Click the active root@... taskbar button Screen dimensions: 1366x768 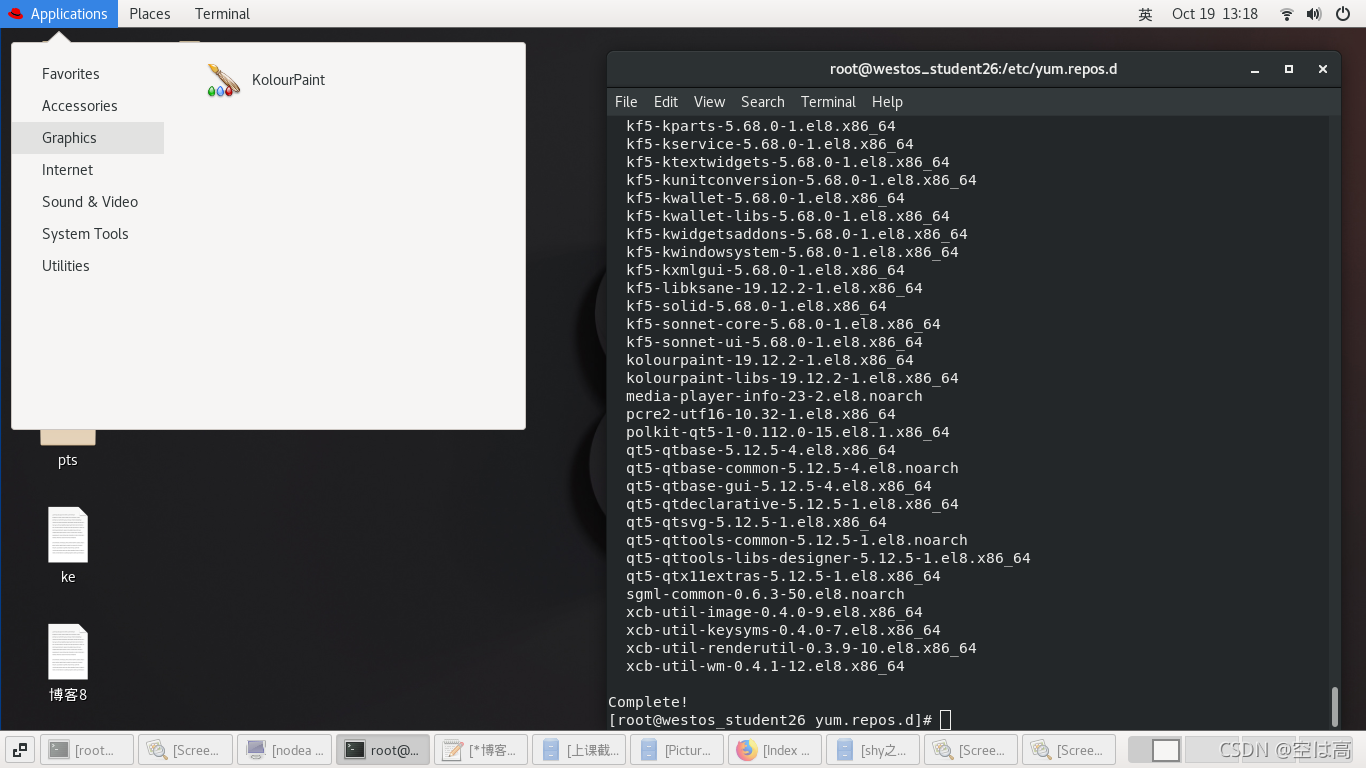383,749
